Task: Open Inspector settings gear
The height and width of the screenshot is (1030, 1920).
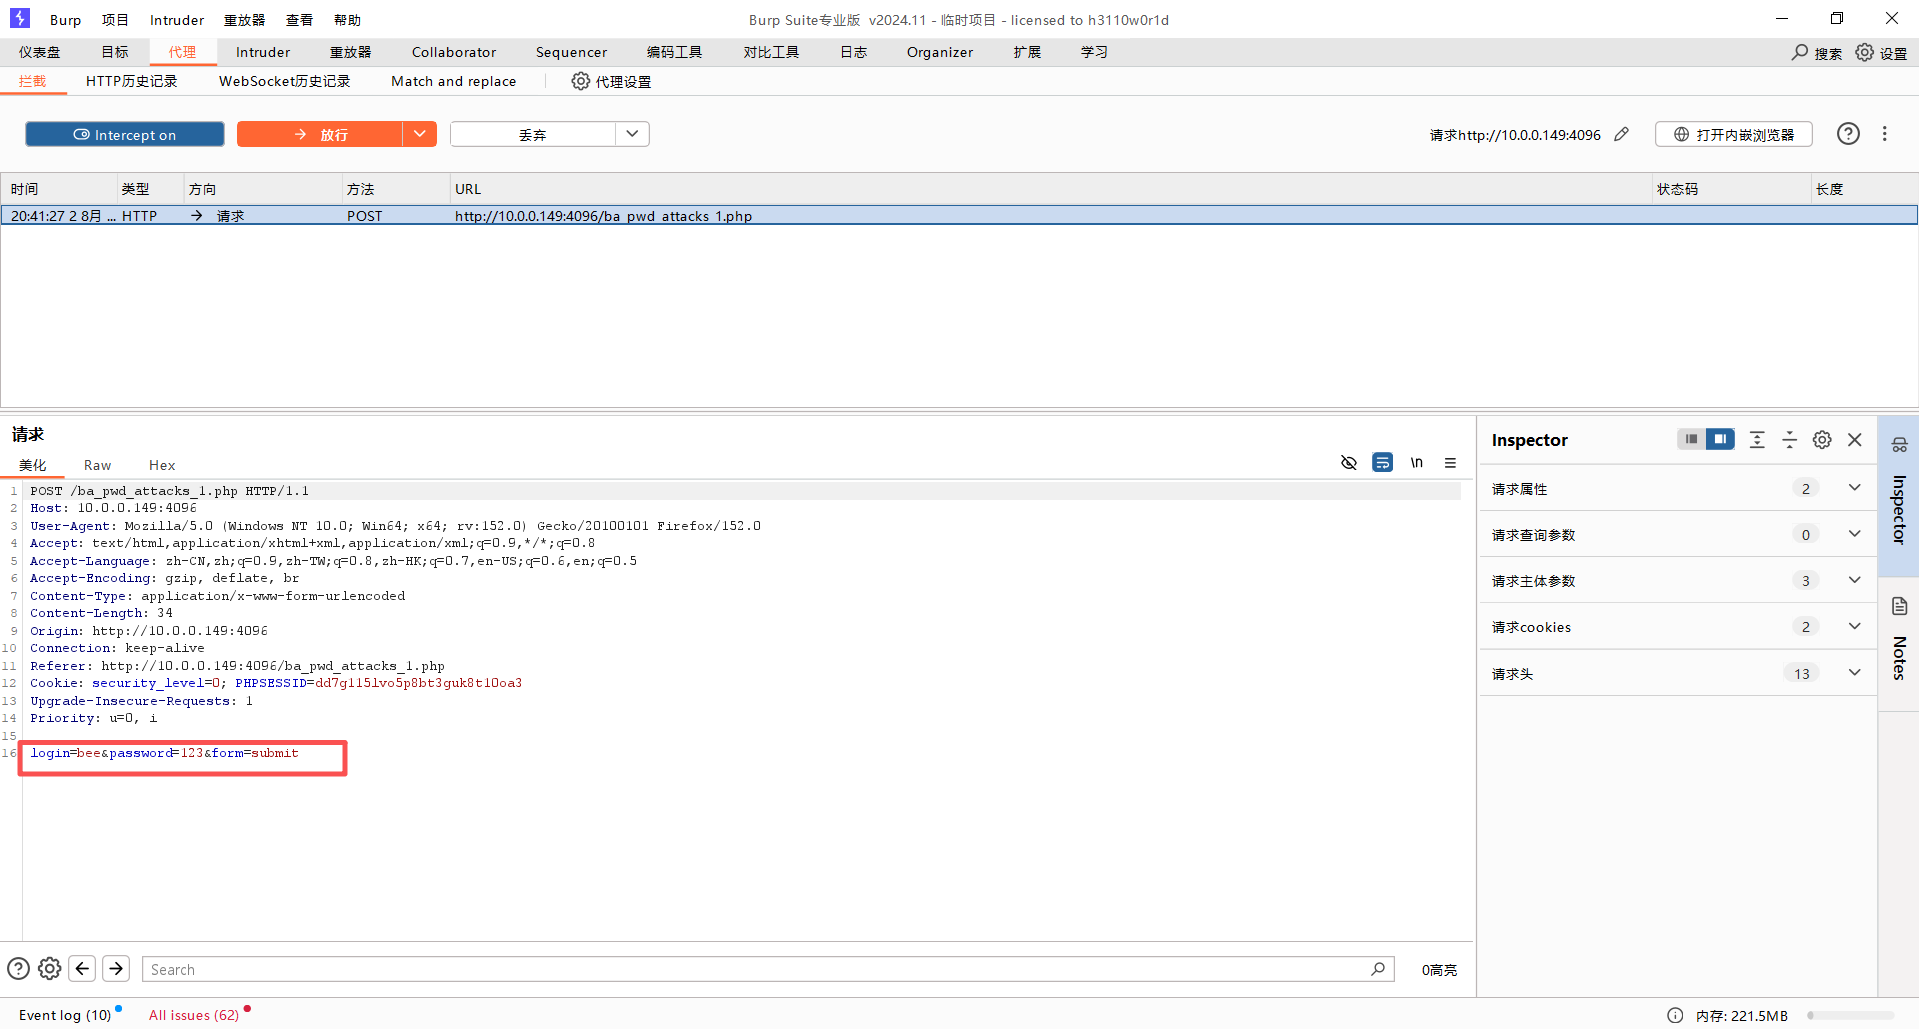Action: point(1822,440)
